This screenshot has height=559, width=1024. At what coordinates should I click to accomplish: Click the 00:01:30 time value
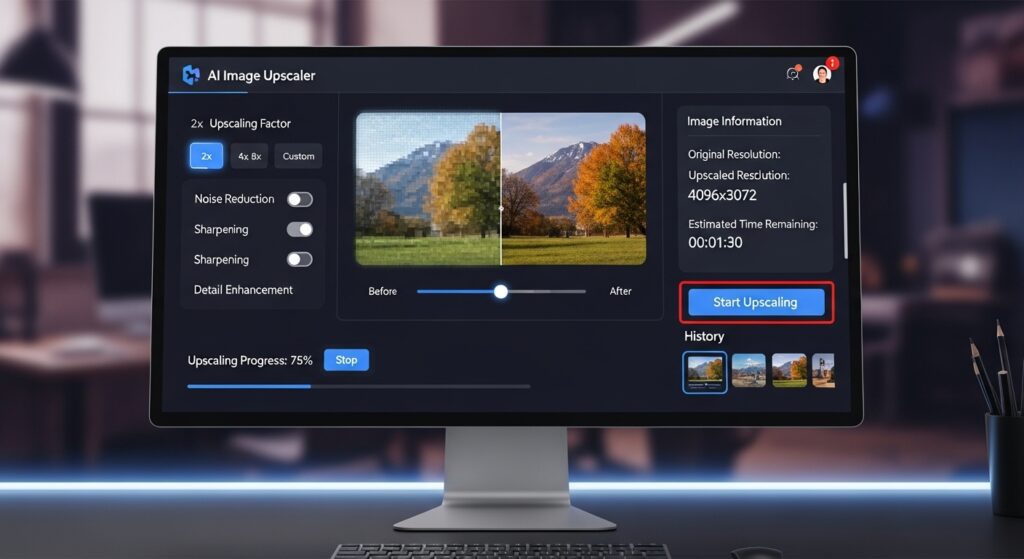point(715,243)
